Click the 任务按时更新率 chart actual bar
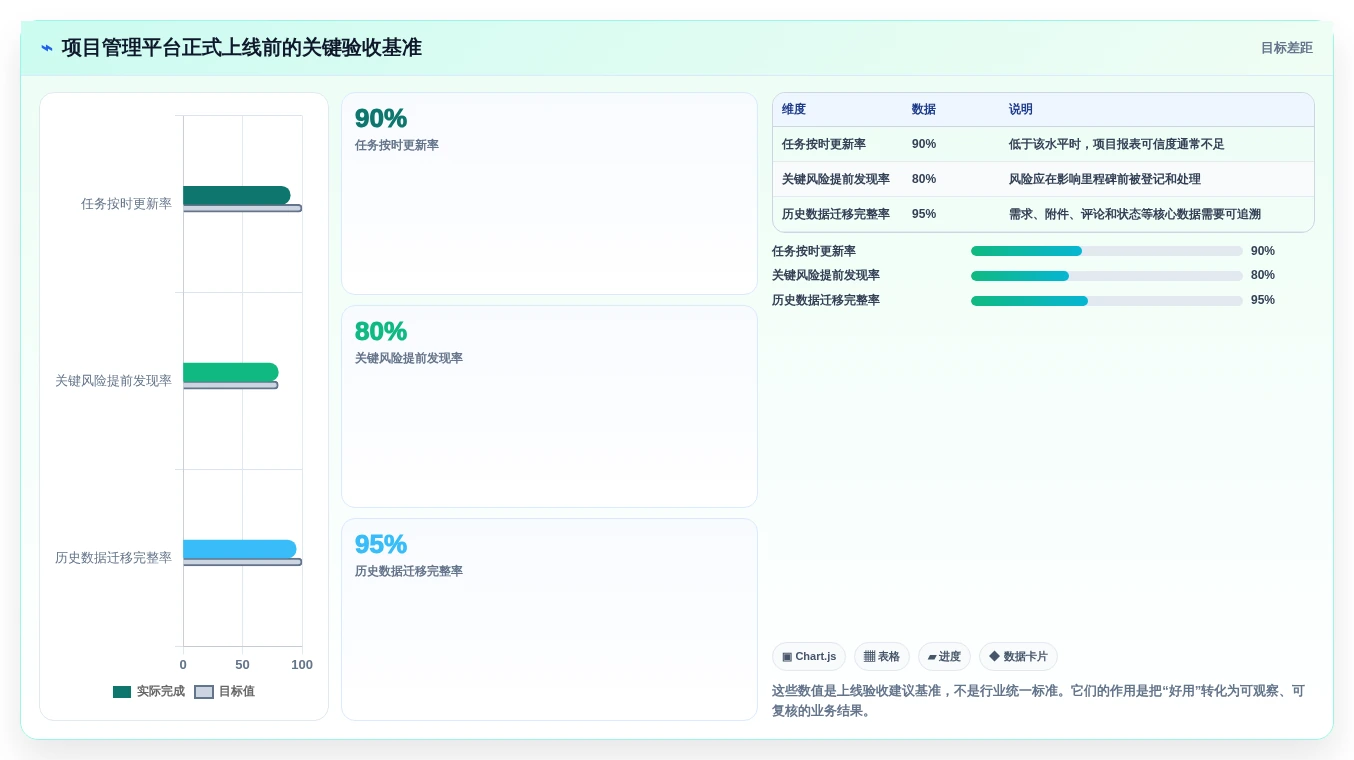 (x=237, y=195)
